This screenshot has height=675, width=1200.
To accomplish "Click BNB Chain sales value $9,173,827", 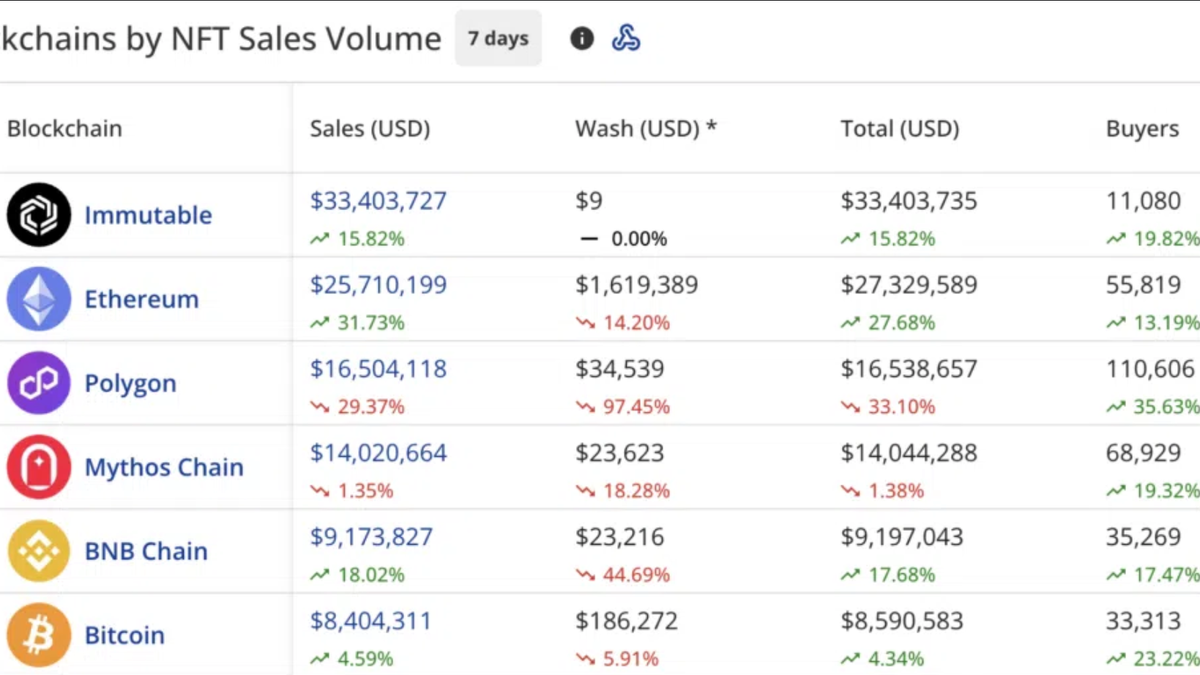I will (371, 537).
